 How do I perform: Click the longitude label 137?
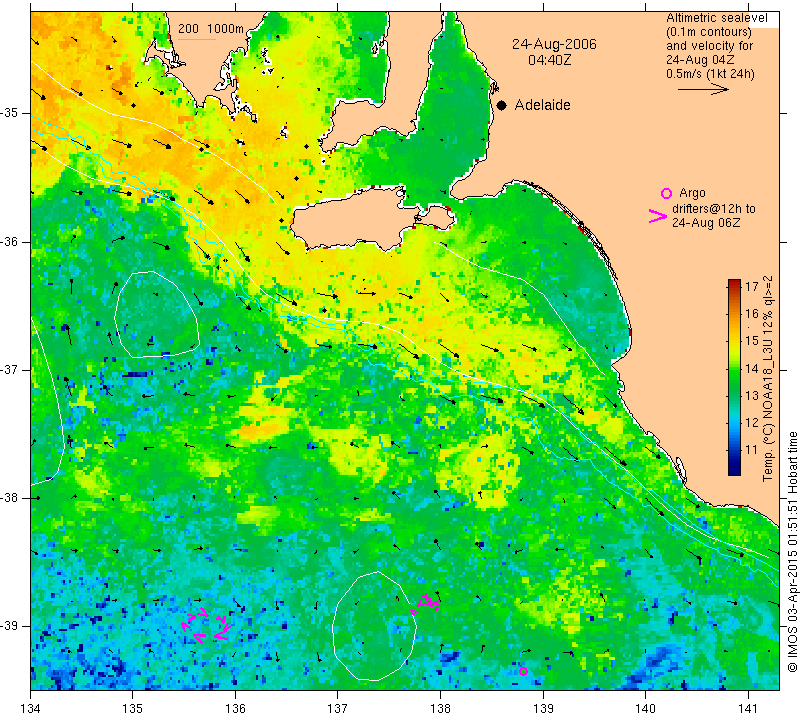(x=337, y=709)
